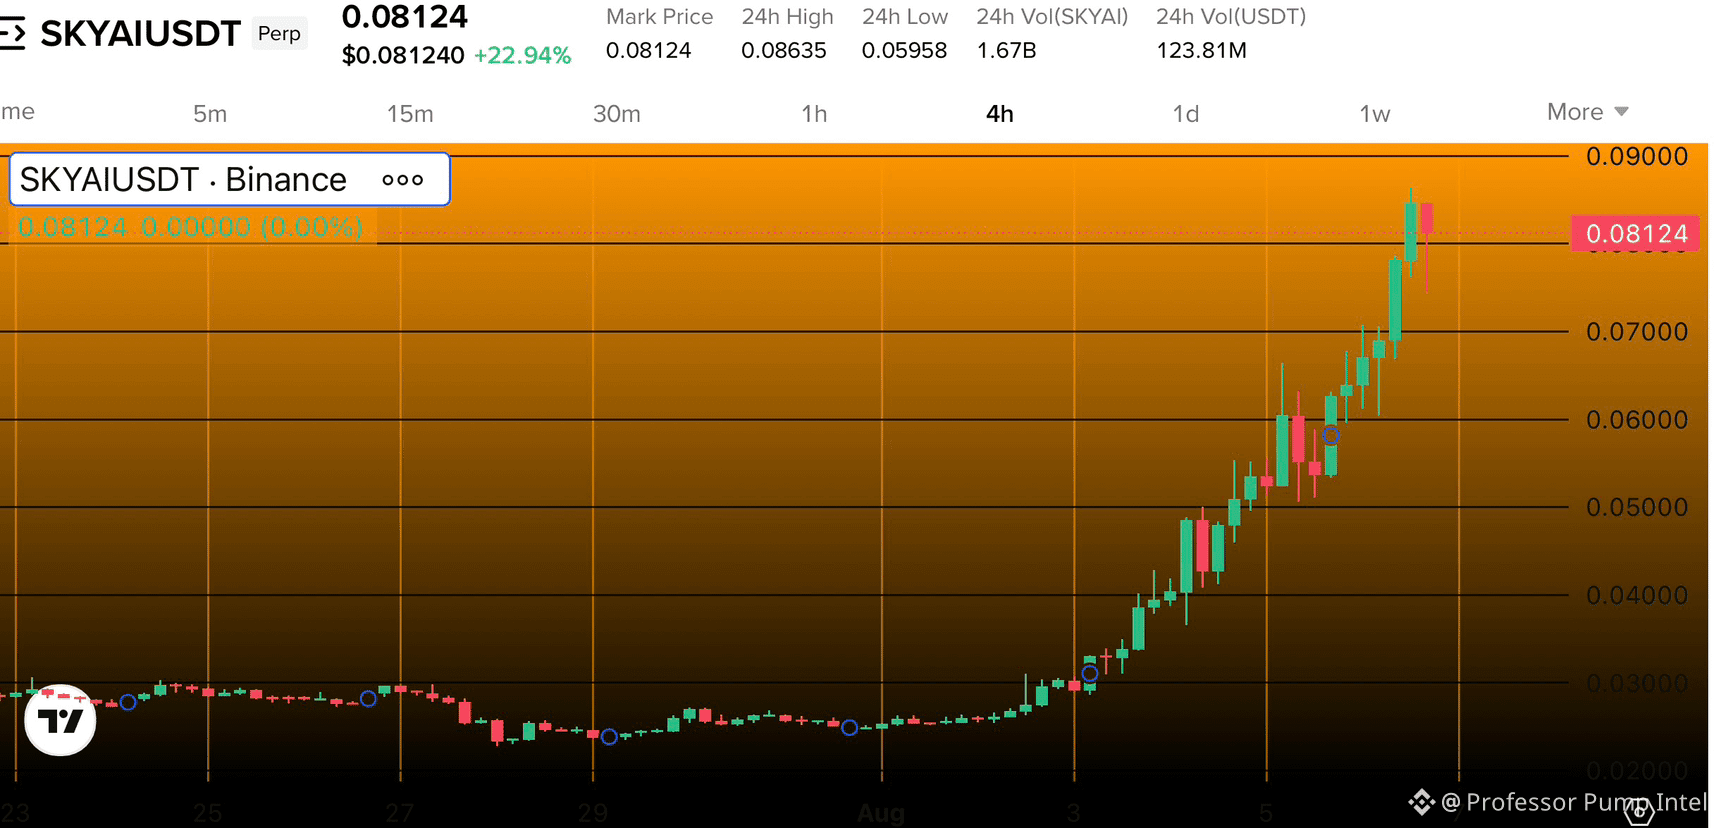Viewport: 1716px width, 828px height.
Task: Click the 0.08635 24h high value
Action: [784, 50]
